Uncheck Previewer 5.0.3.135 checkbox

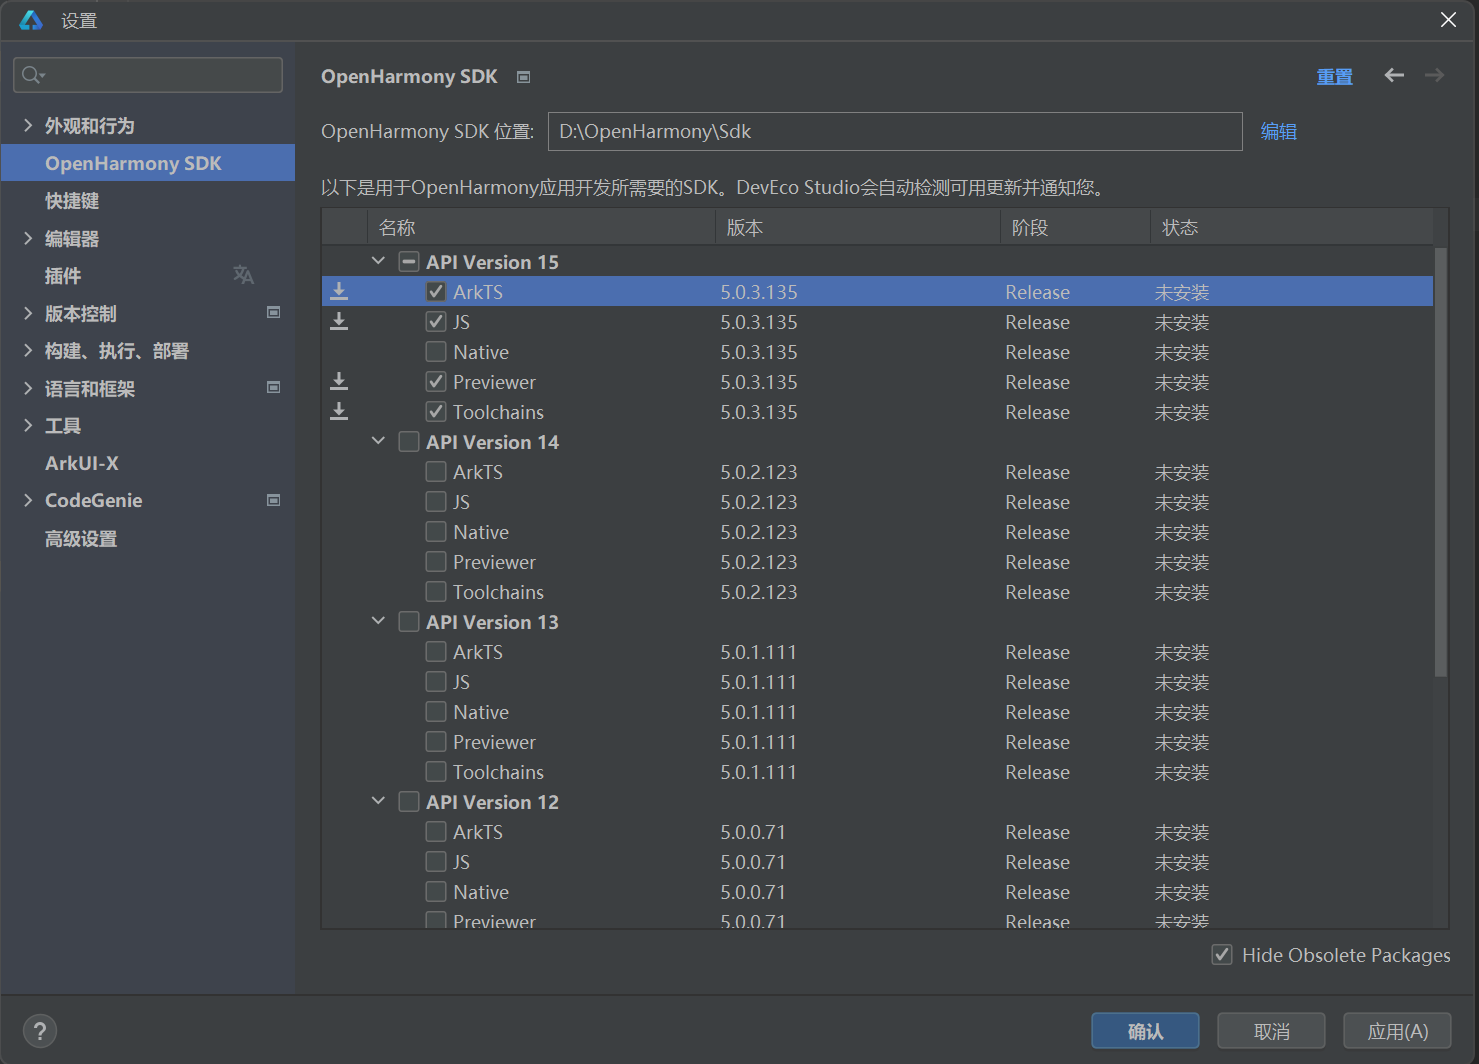point(436,382)
